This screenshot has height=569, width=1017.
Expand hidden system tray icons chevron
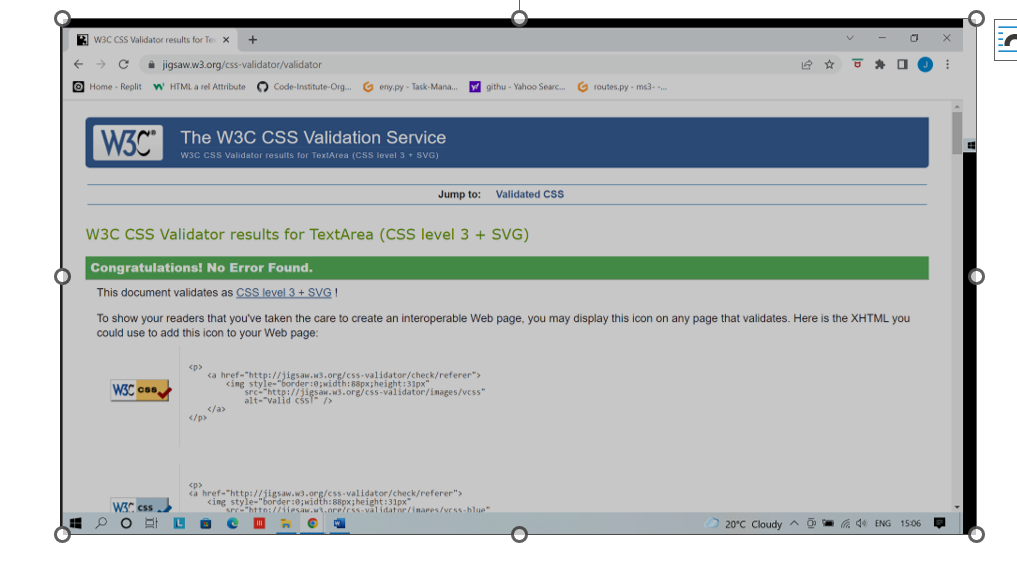pyautogui.click(x=794, y=524)
